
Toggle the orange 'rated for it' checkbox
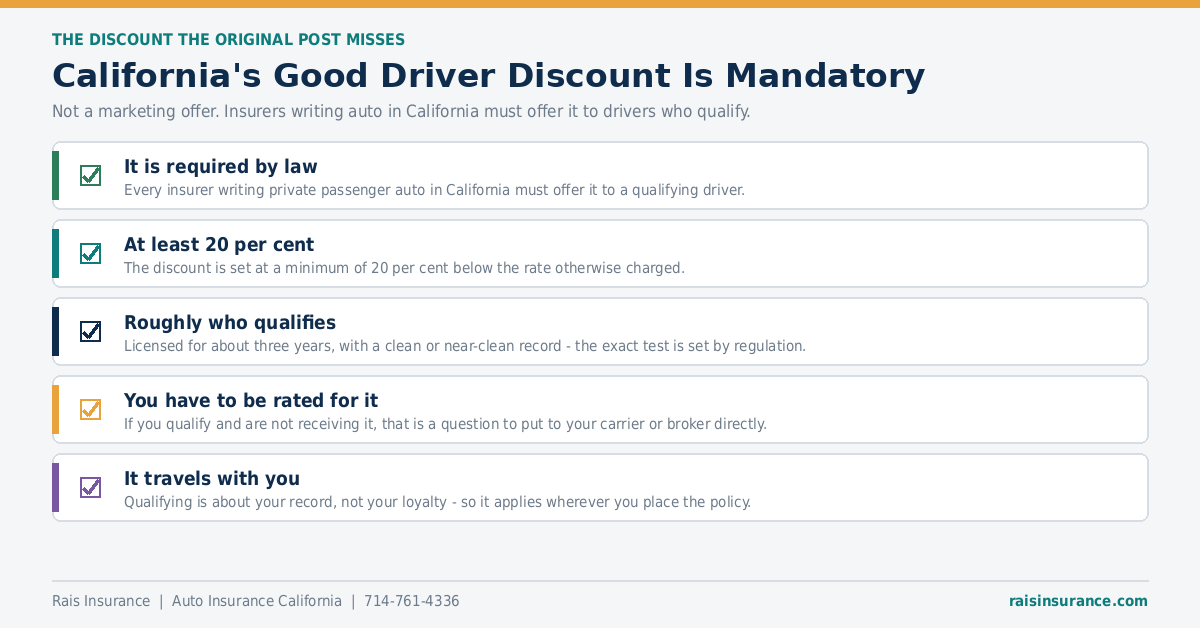point(90,410)
